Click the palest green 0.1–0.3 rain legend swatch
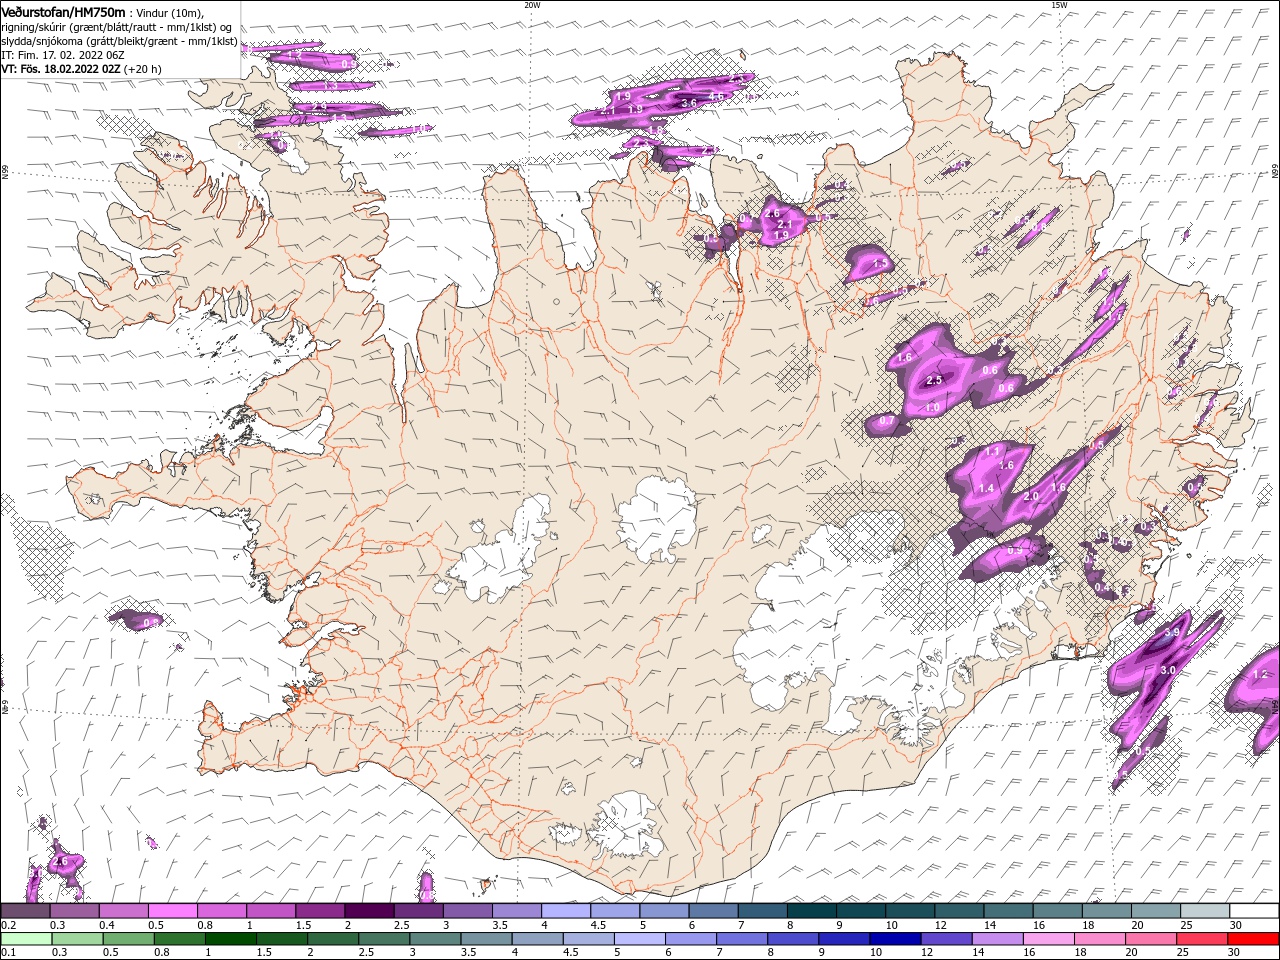Viewport: 1280px width, 960px height. pyautogui.click(x=26, y=938)
